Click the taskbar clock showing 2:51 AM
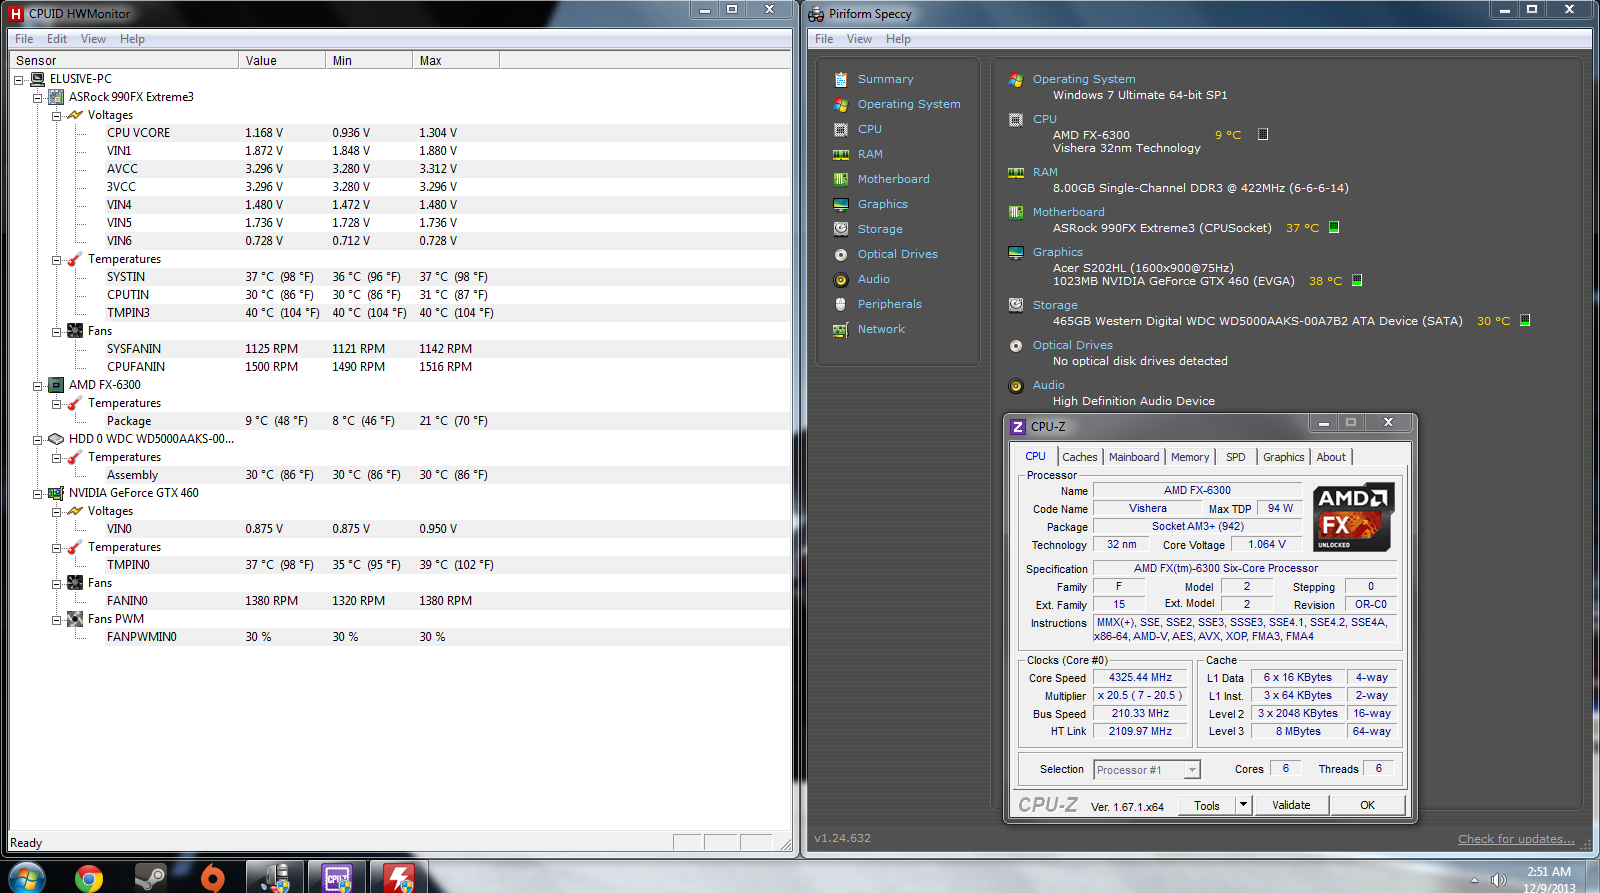This screenshot has width=1600, height=893. pos(1549,879)
